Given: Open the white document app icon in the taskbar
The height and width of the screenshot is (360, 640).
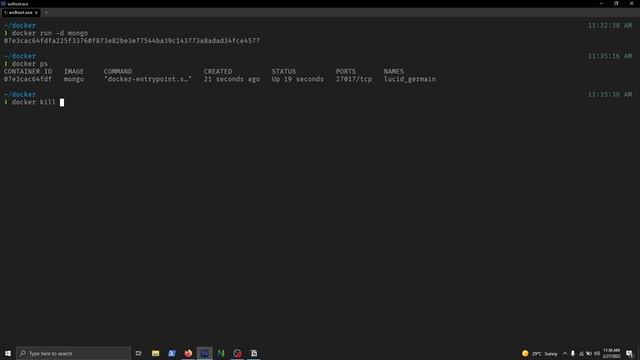Looking at the screenshot, I should (254, 353).
